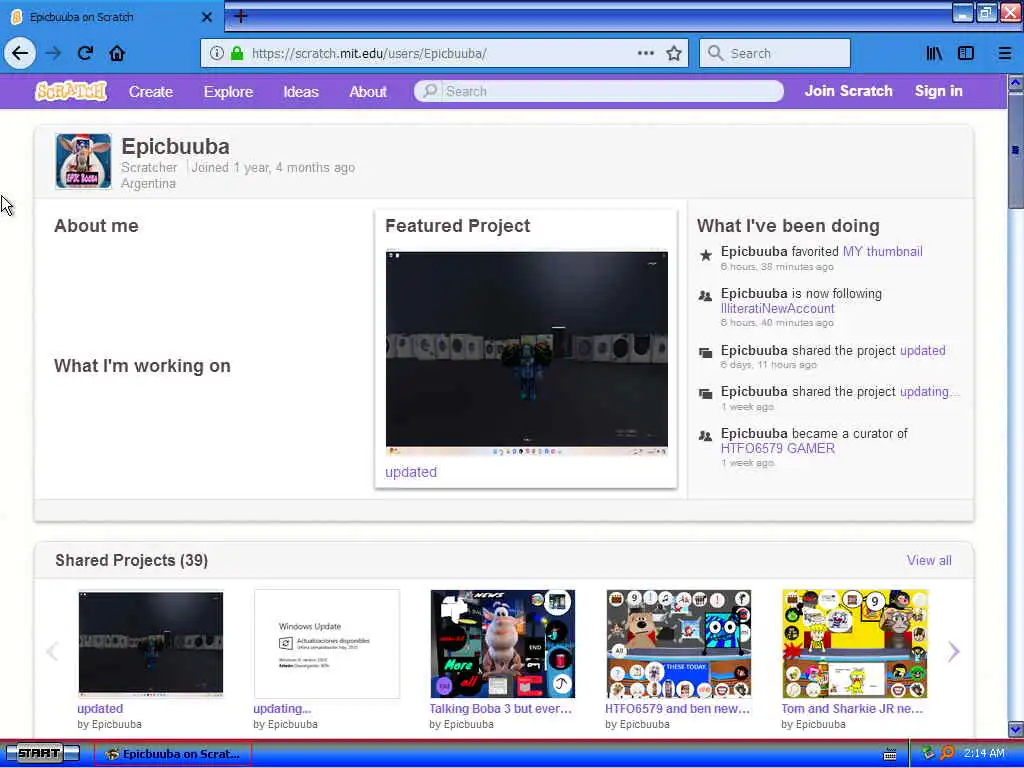Open 'updated' link under Featured Project
Screen dimensions: 1024x768
(x=411, y=472)
